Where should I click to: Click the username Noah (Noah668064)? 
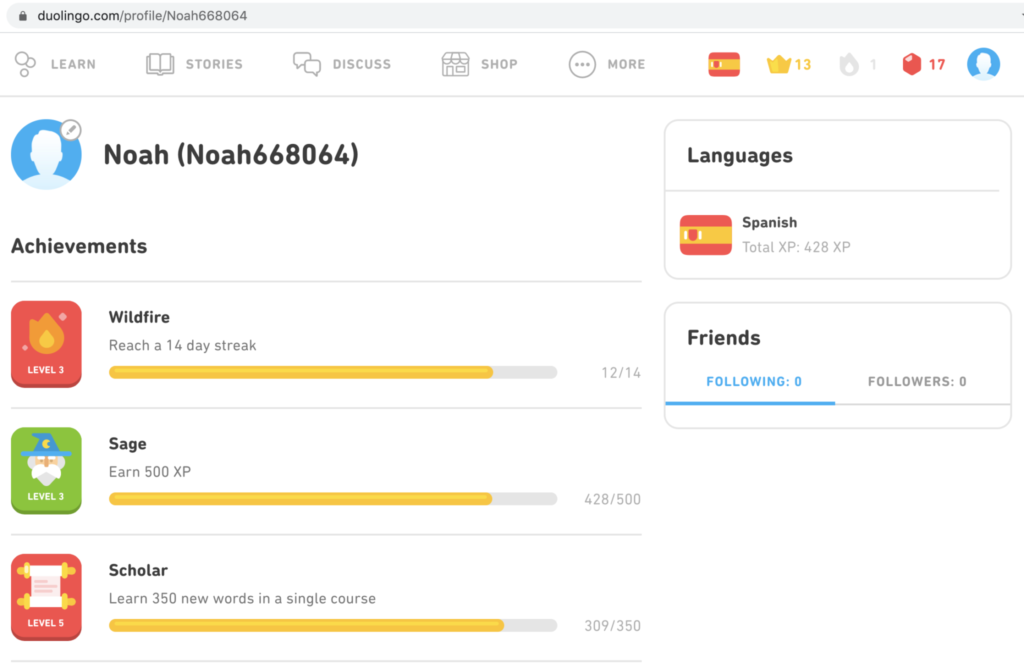231,155
